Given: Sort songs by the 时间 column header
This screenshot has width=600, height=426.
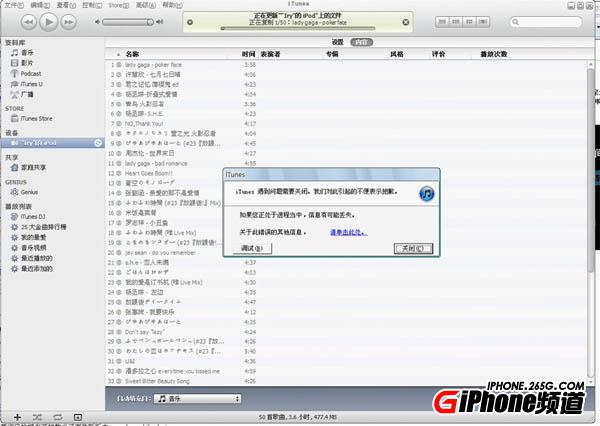Looking at the screenshot, I should pos(248,54).
